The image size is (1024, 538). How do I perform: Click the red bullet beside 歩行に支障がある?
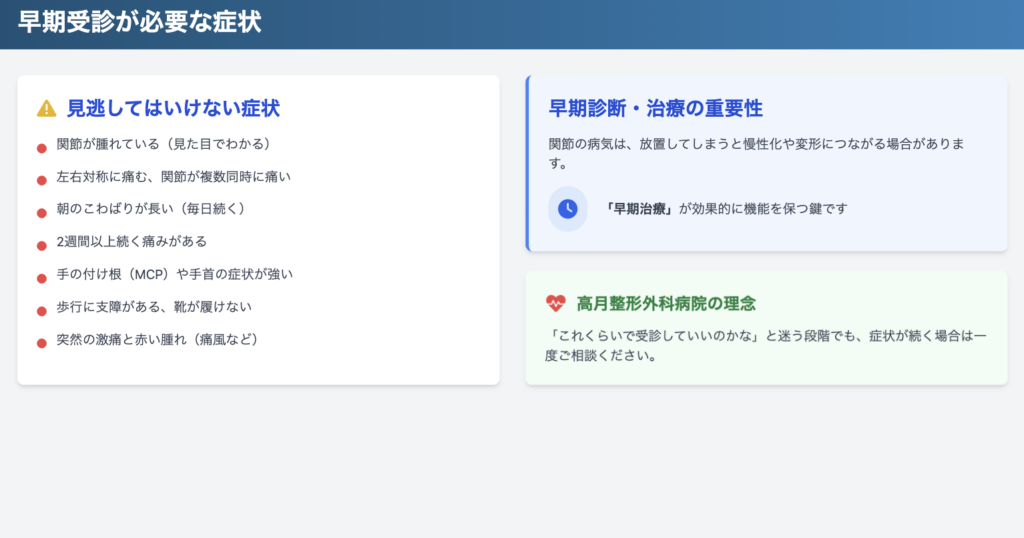42,310
